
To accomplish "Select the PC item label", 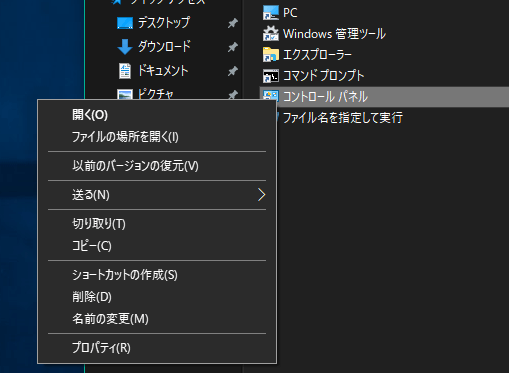I will [x=290, y=13].
